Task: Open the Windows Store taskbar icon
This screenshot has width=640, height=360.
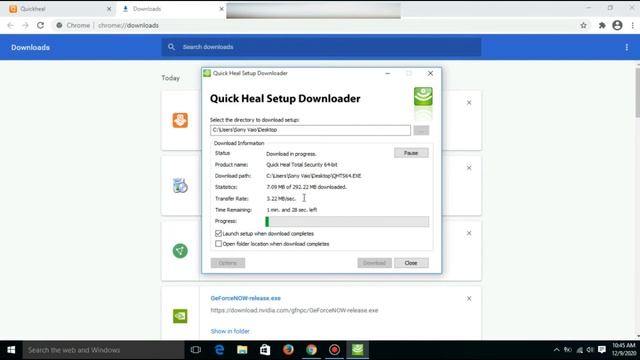Action: click(265, 350)
